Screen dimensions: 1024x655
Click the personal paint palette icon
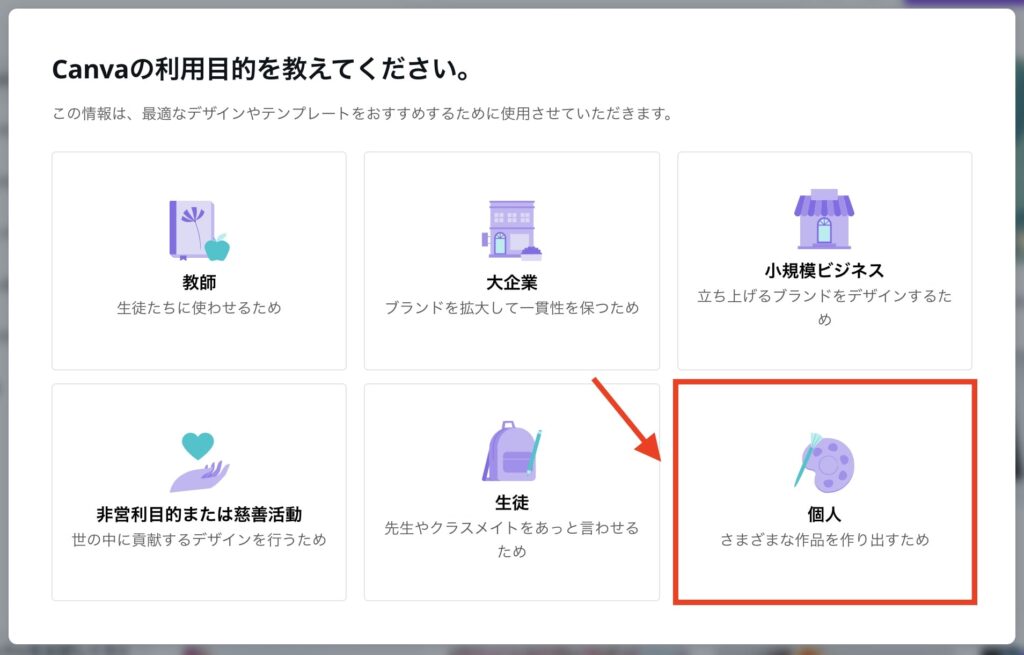(824, 462)
